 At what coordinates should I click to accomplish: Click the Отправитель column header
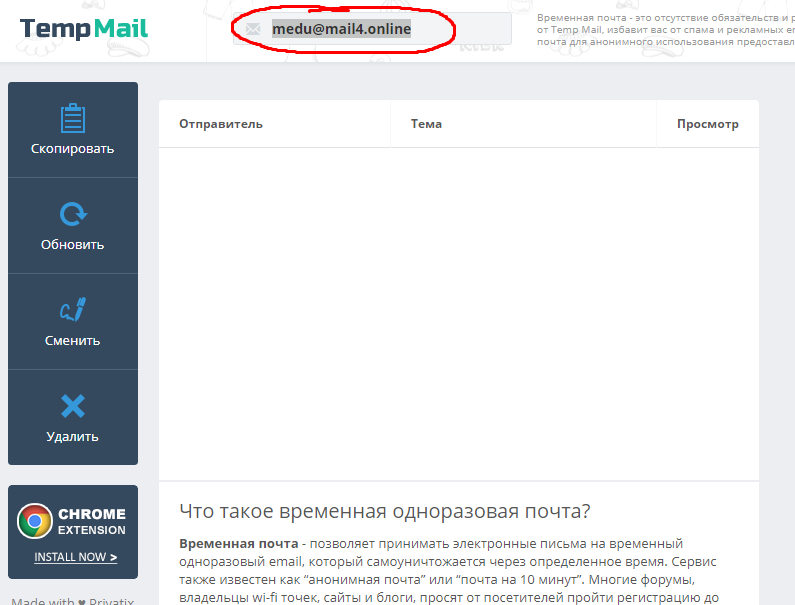221,124
